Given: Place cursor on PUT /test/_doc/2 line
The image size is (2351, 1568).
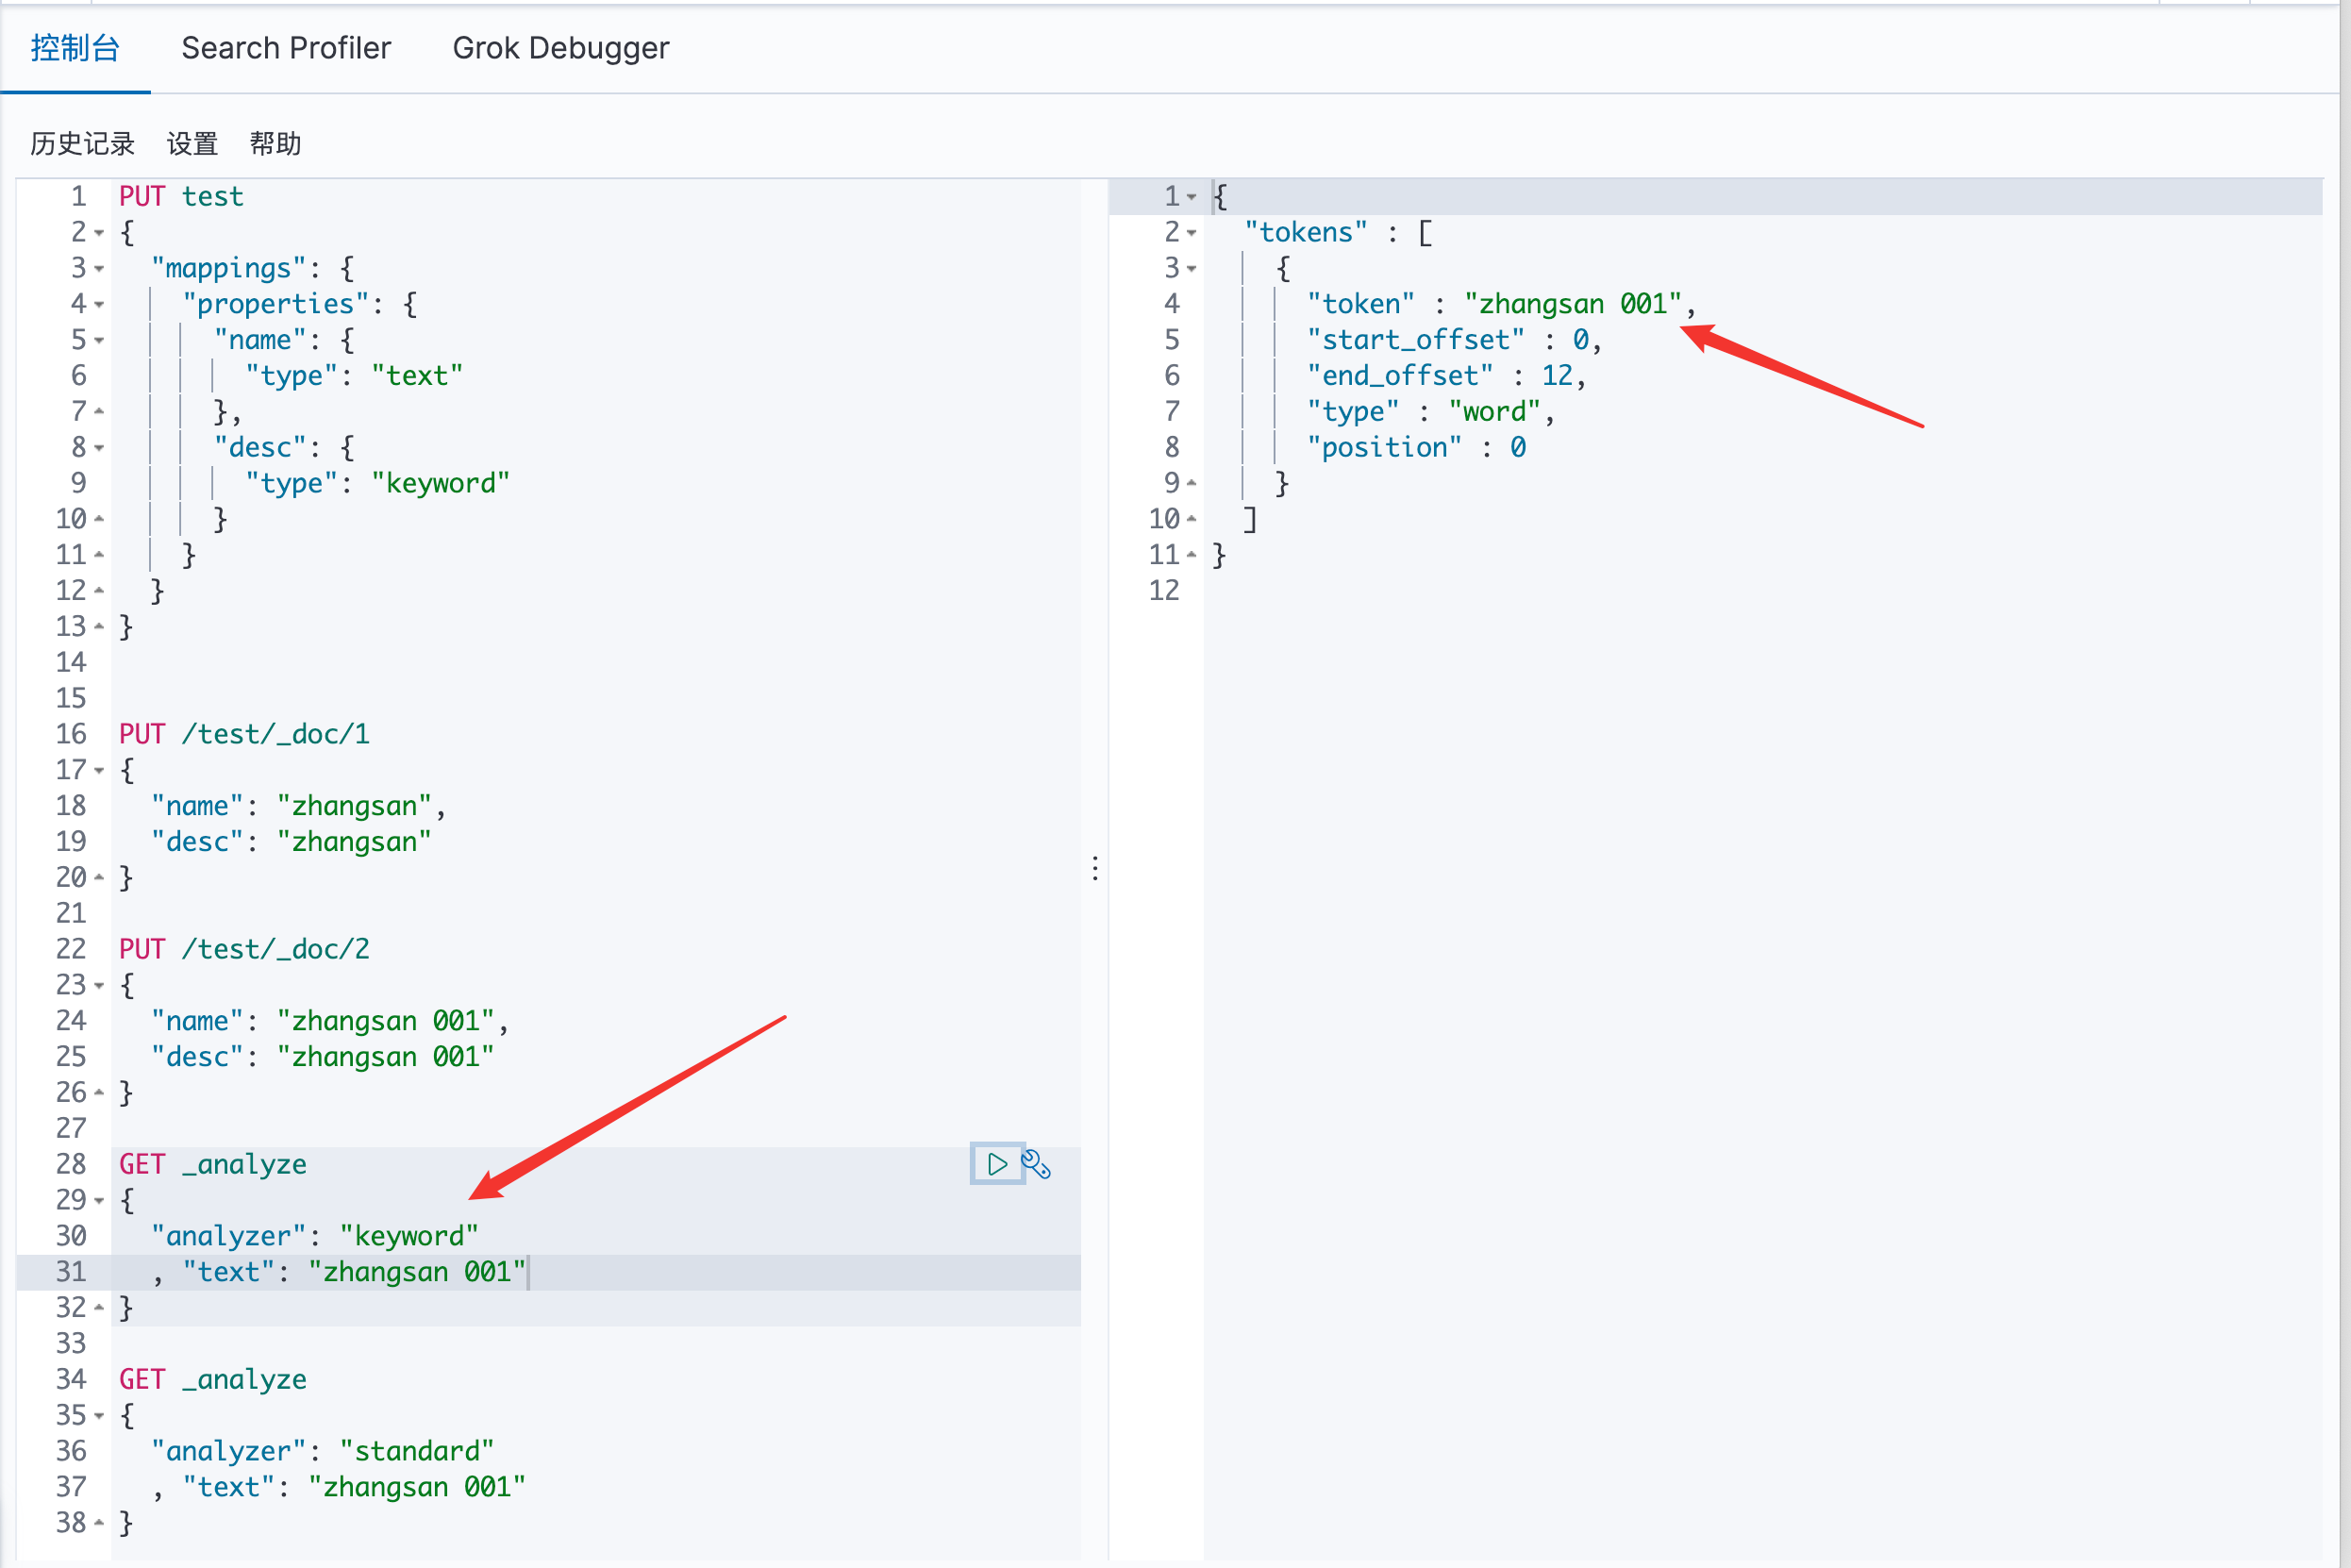Looking at the screenshot, I should click(x=244, y=949).
